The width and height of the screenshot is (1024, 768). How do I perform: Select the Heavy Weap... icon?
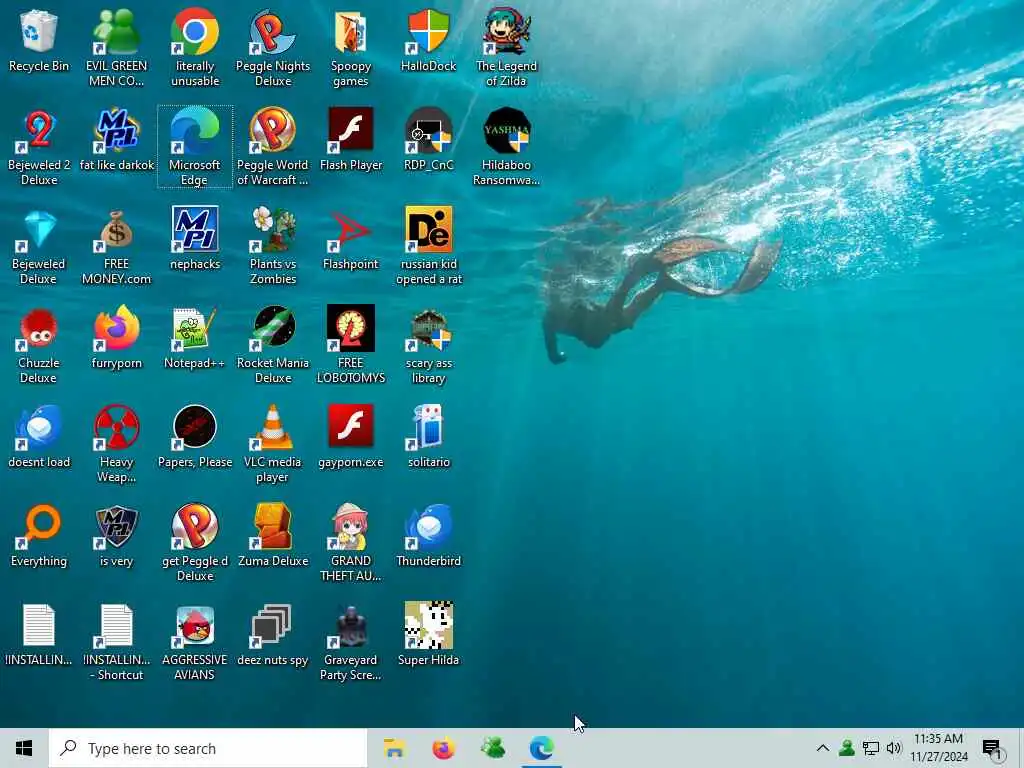pyautogui.click(x=116, y=444)
